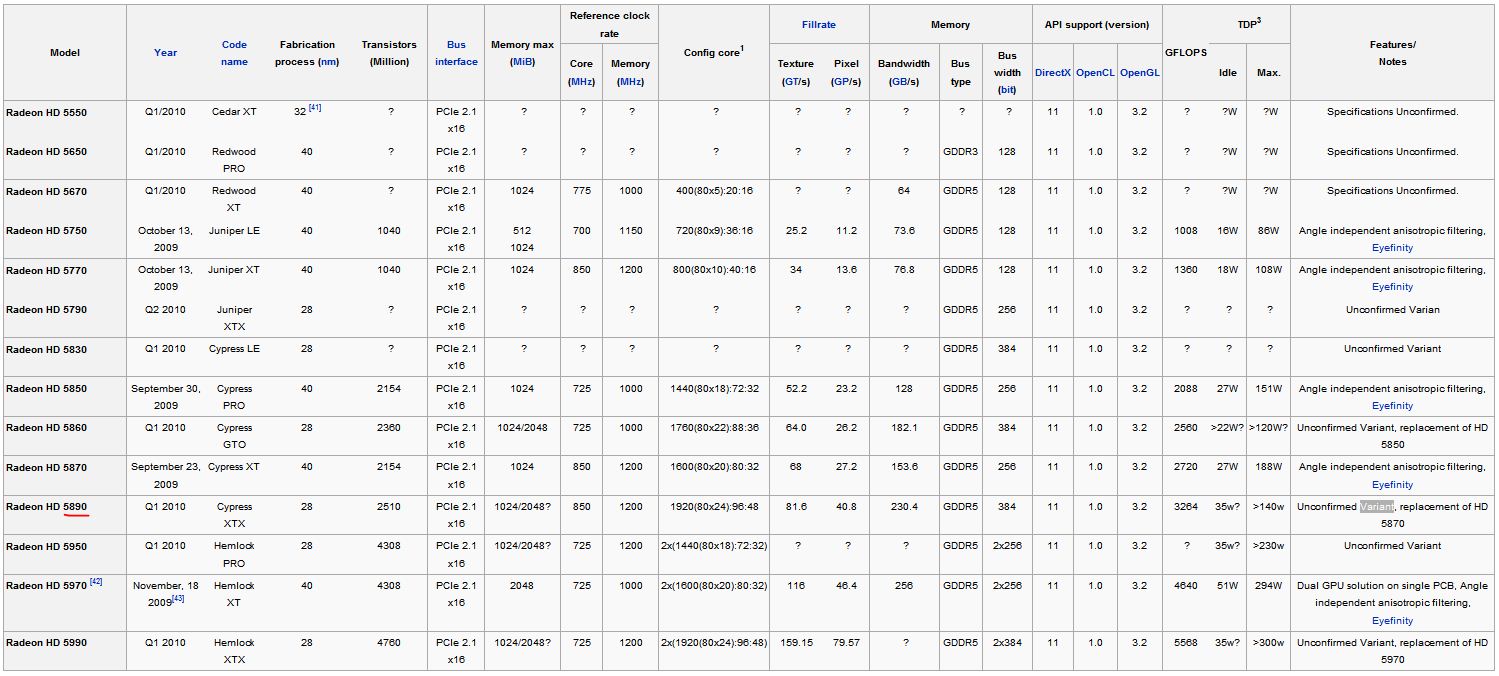
Task: Open footnote 42 next to Radeon HD 5970
Action: tap(96, 581)
